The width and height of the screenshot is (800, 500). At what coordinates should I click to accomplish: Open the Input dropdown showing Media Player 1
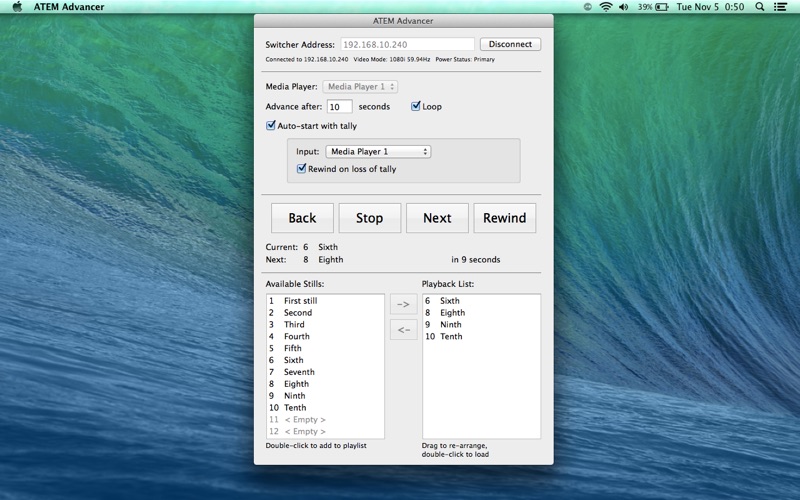[379, 152]
